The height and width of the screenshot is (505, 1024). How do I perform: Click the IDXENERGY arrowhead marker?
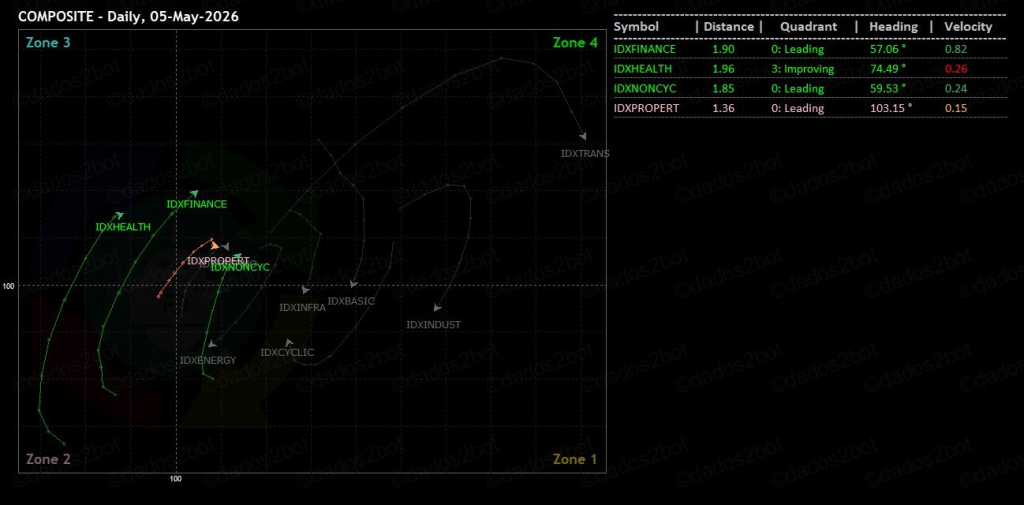tap(212, 344)
